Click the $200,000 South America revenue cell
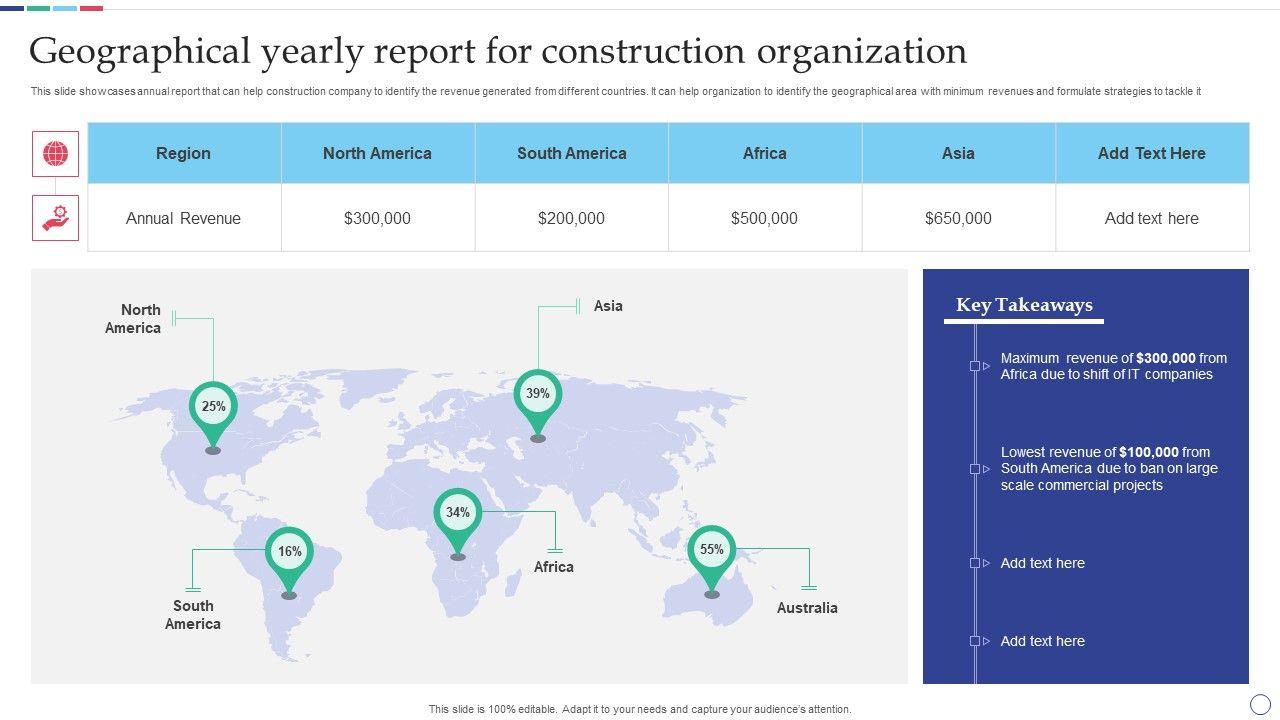 [571, 218]
